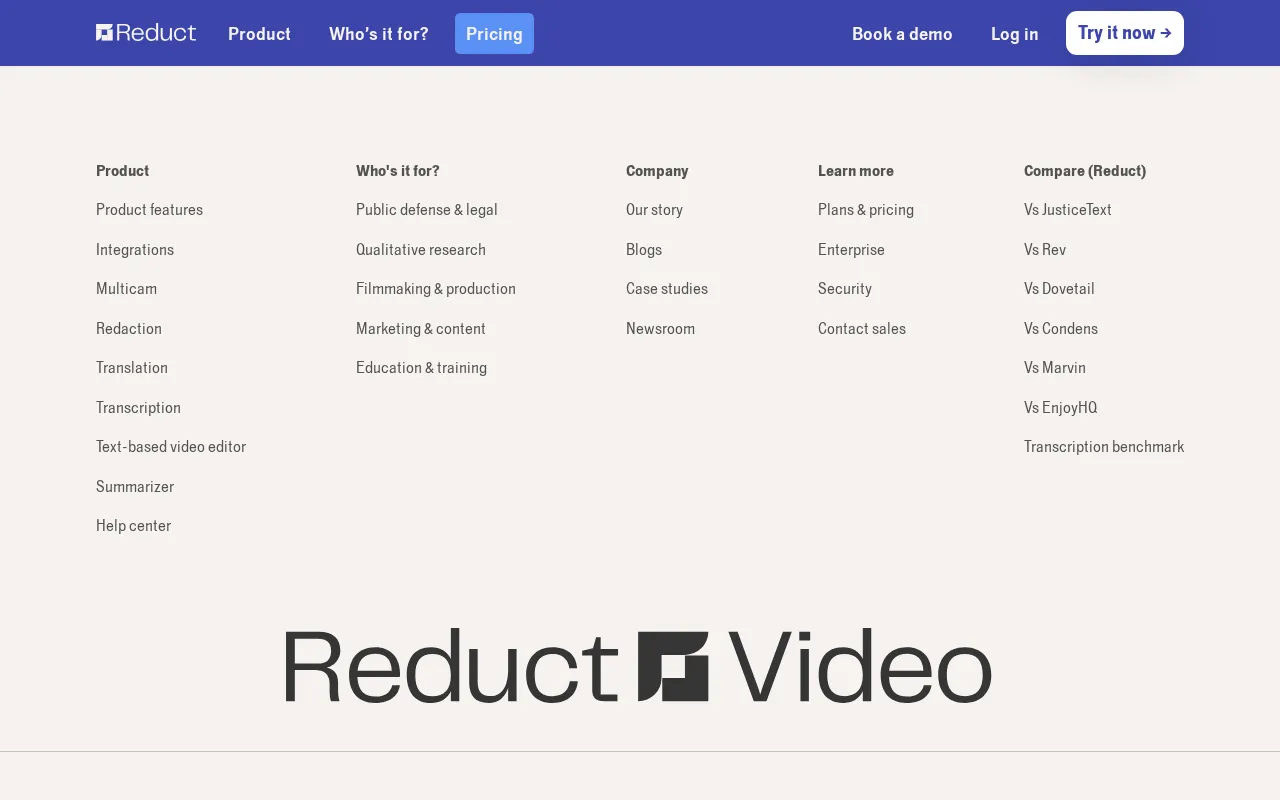Open Education & training link
The width and height of the screenshot is (1280, 800).
421,368
